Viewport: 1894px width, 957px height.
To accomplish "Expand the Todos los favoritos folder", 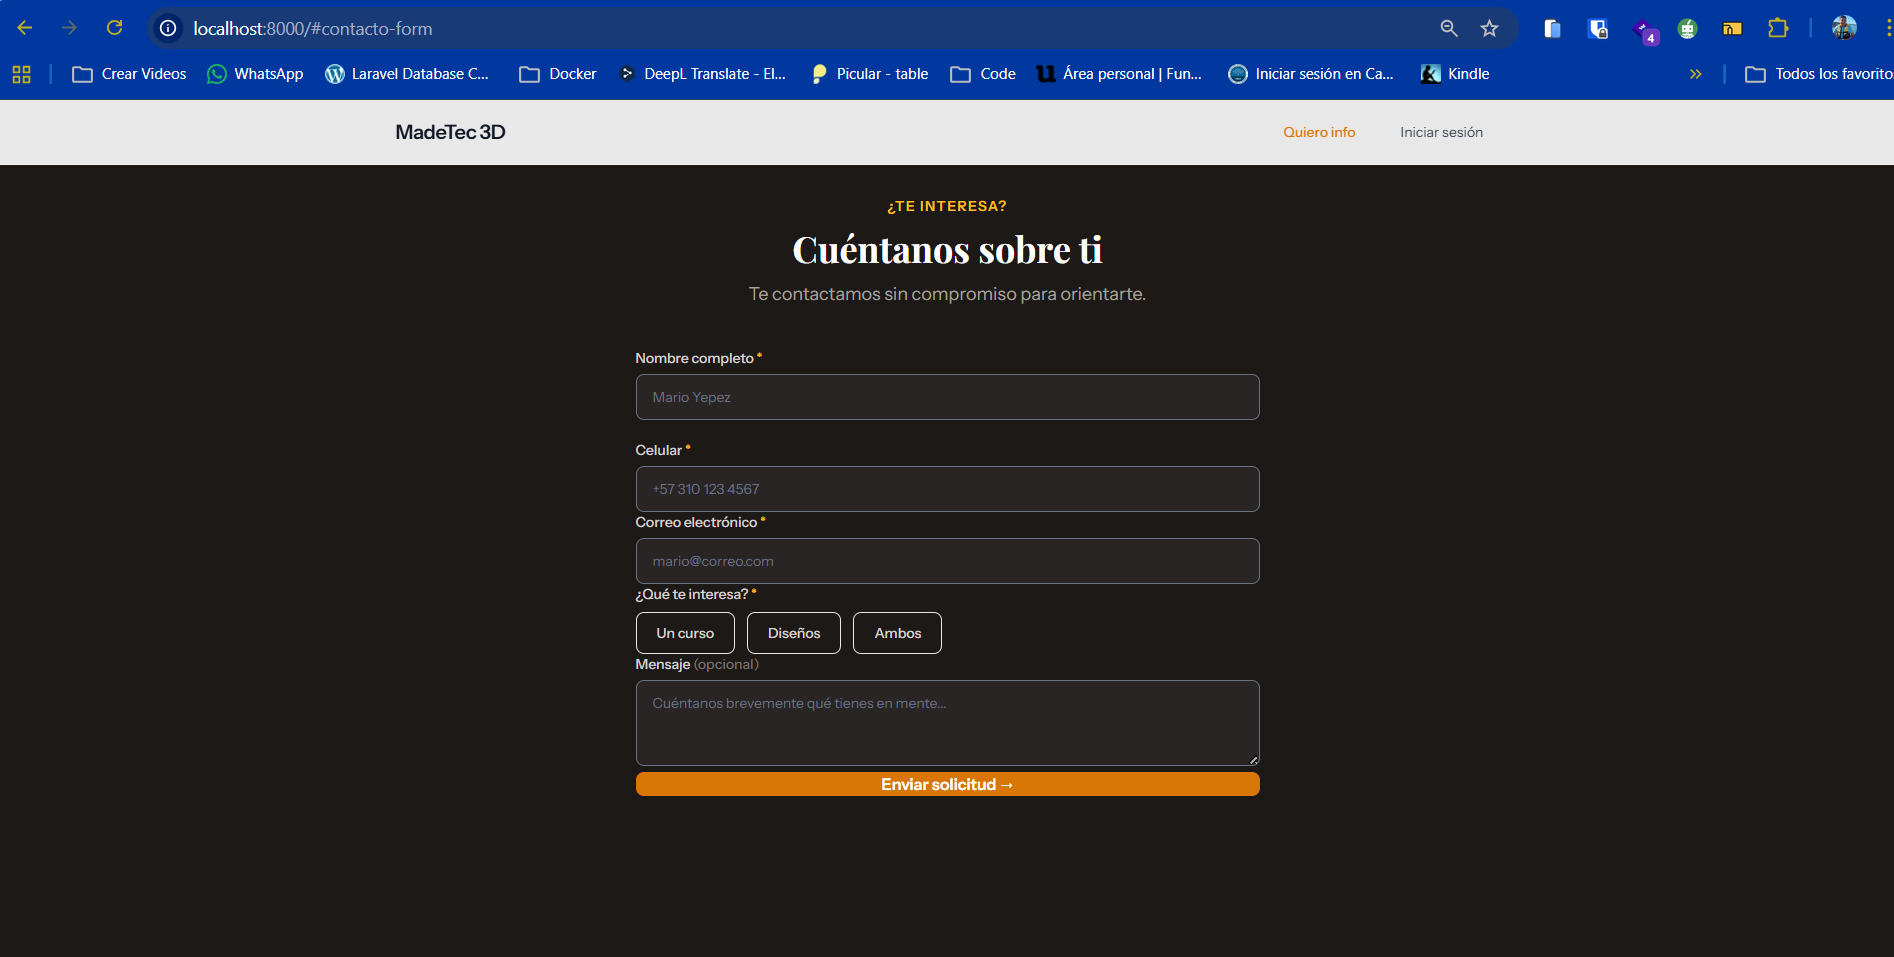I will (x=1818, y=74).
